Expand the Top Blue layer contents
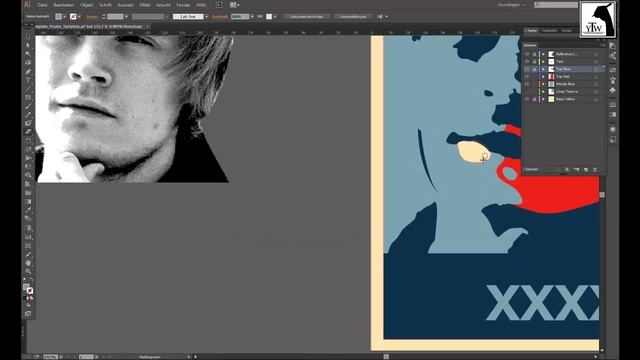The width and height of the screenshot is (640, 360). pos(543,69)
